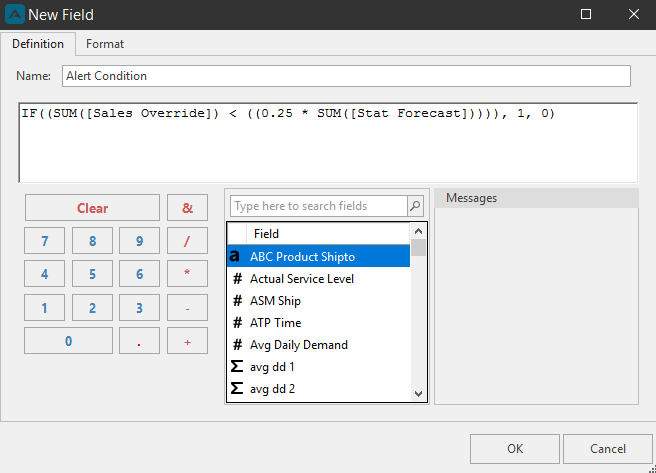Image resolution: width=656 pixels, height=473 pixels.
Task: Select the Definition tab
Action: (x=38, y=44)
